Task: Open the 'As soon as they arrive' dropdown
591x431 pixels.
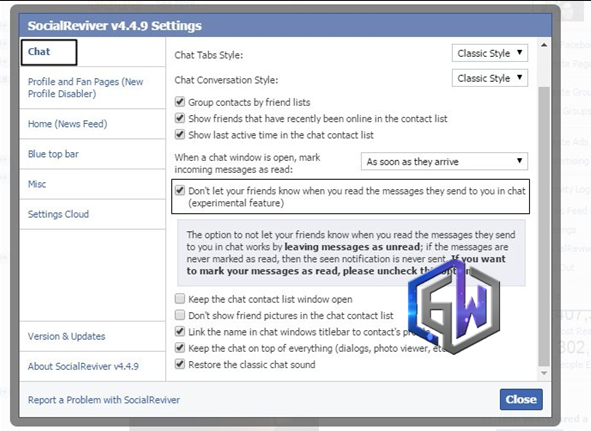Action: tap(444, 161)
